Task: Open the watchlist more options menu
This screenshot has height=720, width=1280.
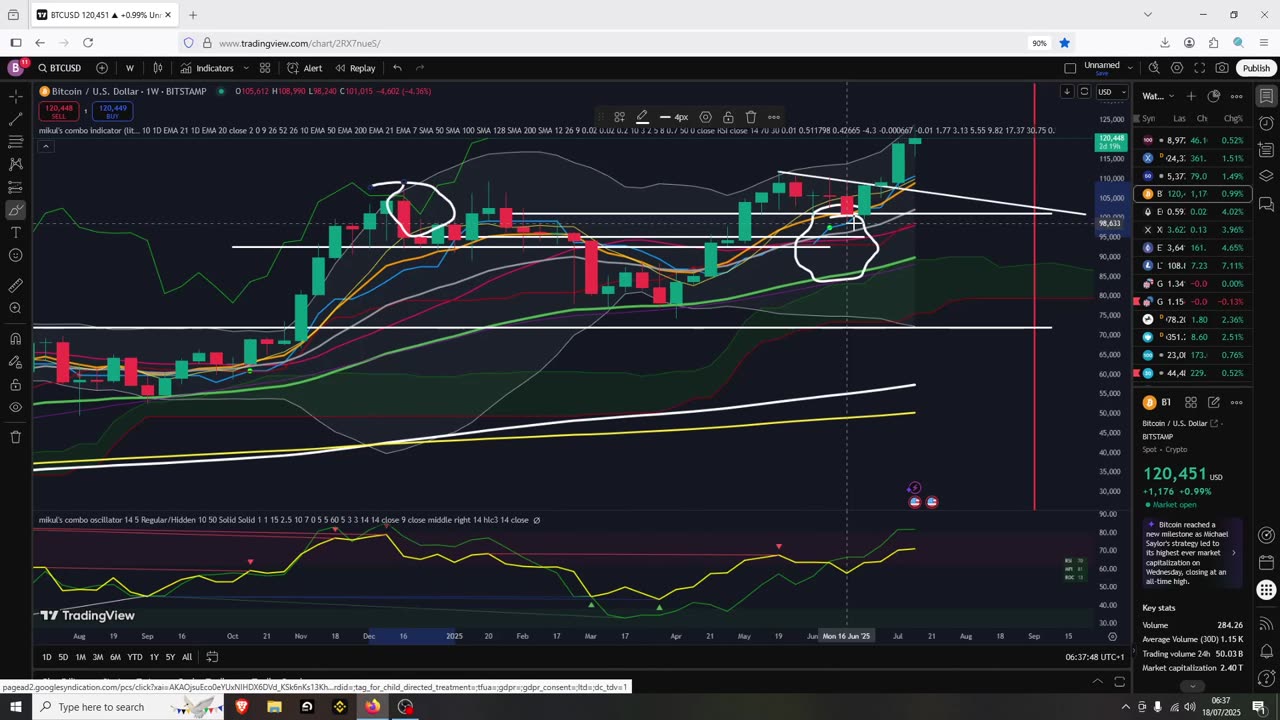Action: tap(1237, 96)
